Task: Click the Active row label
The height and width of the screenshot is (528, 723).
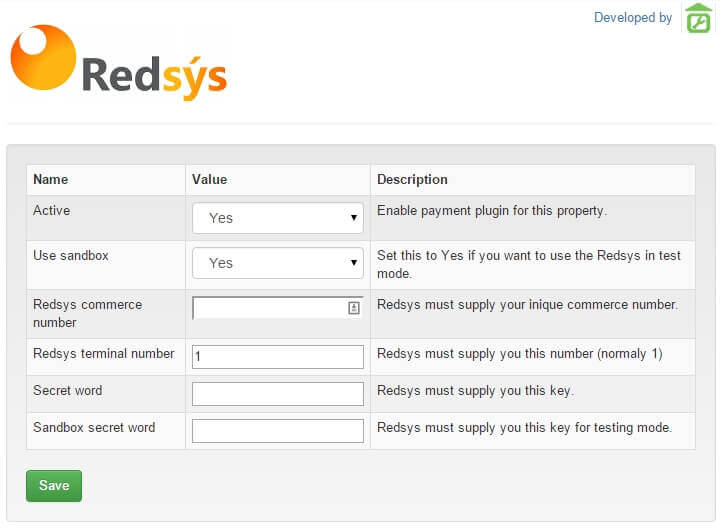Action: [52, 211]
